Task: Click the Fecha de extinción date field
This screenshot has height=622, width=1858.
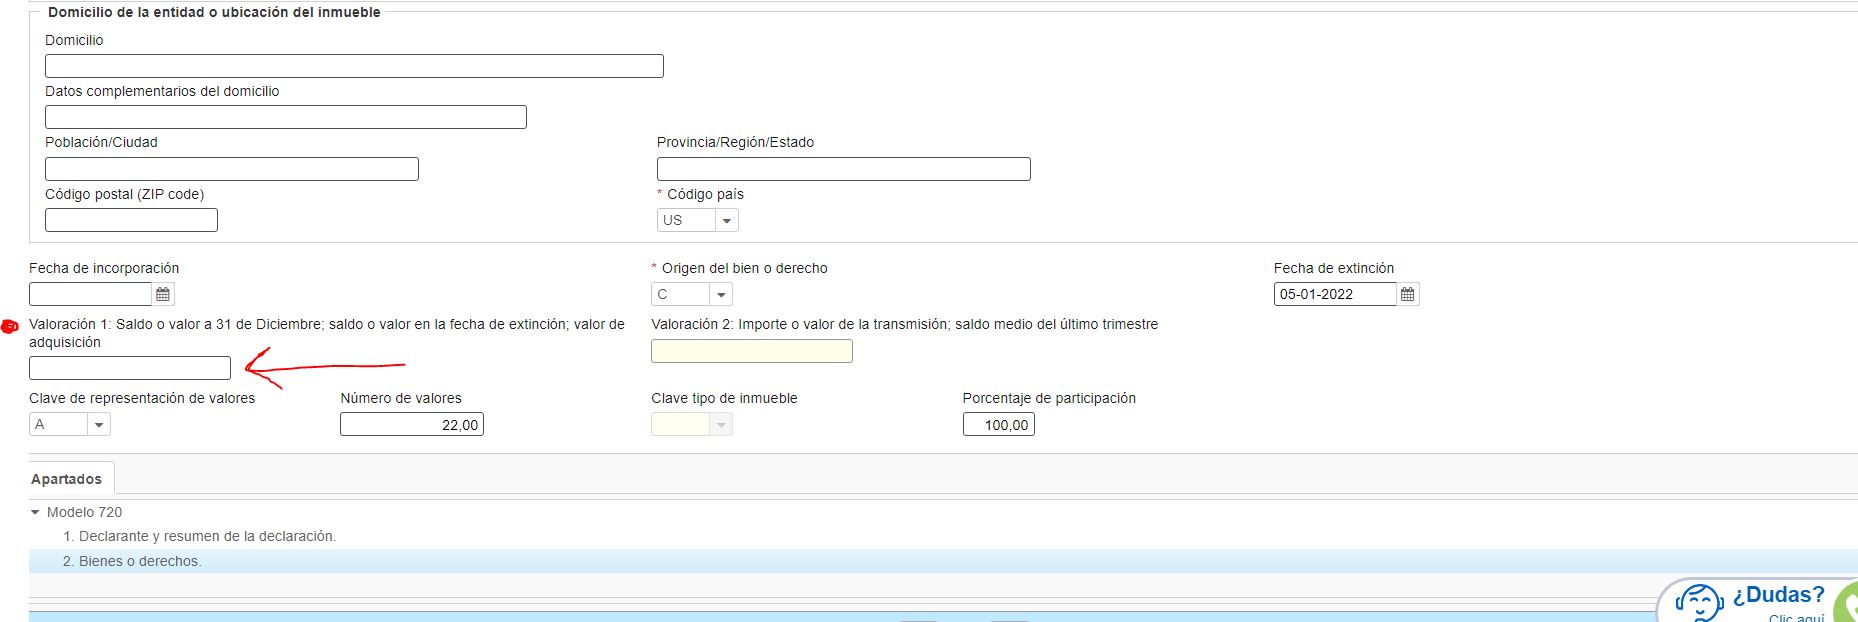Action: [x=1335, y=294]
